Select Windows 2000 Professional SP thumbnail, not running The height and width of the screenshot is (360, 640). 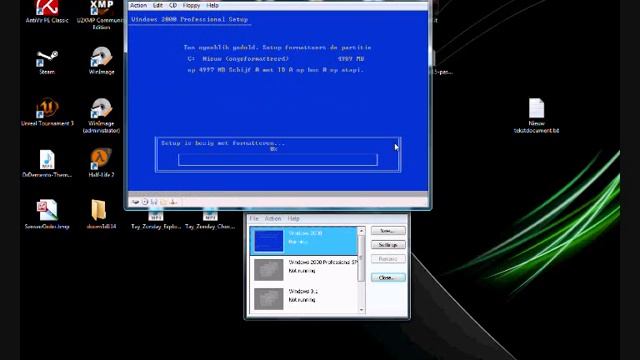(268, 270)
